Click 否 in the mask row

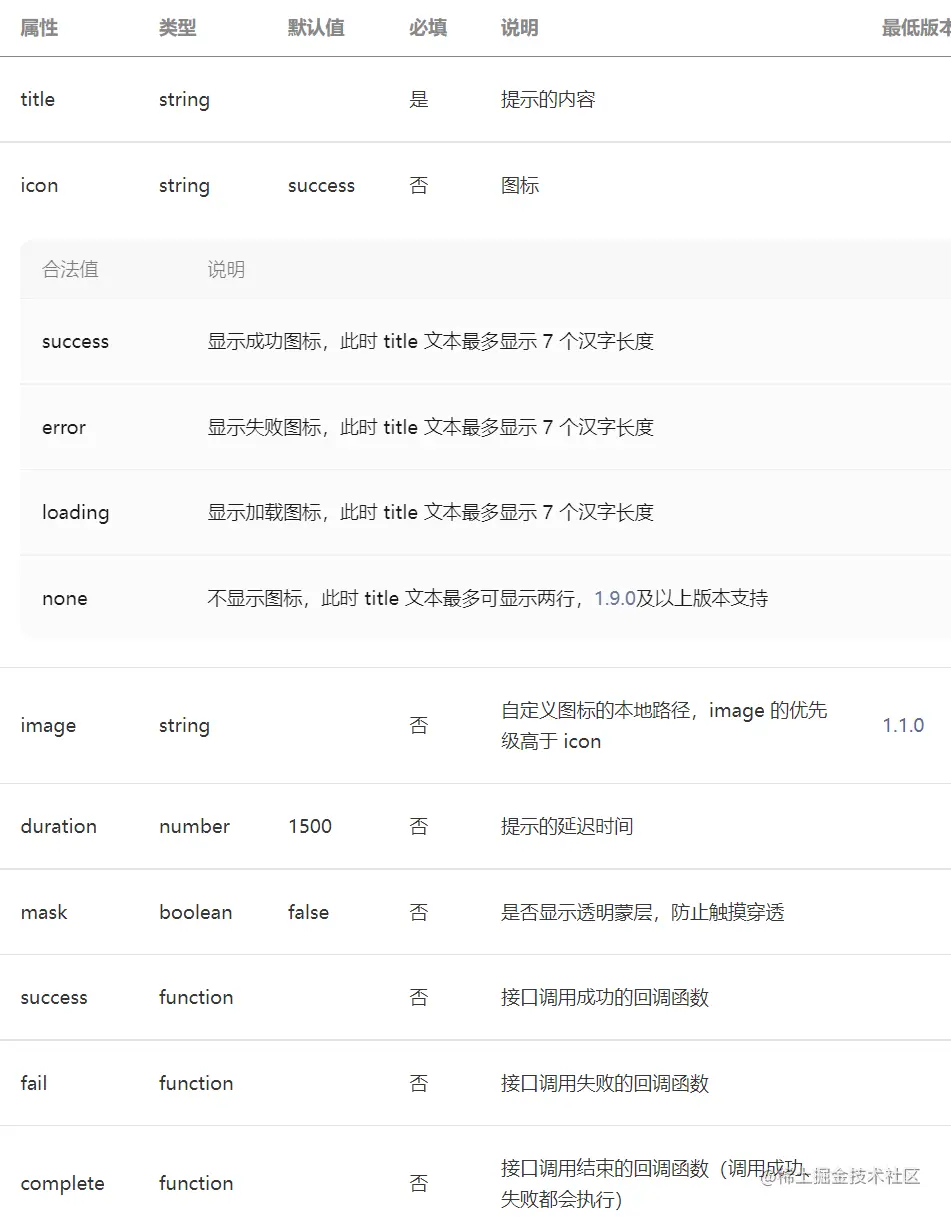point(419,912)
